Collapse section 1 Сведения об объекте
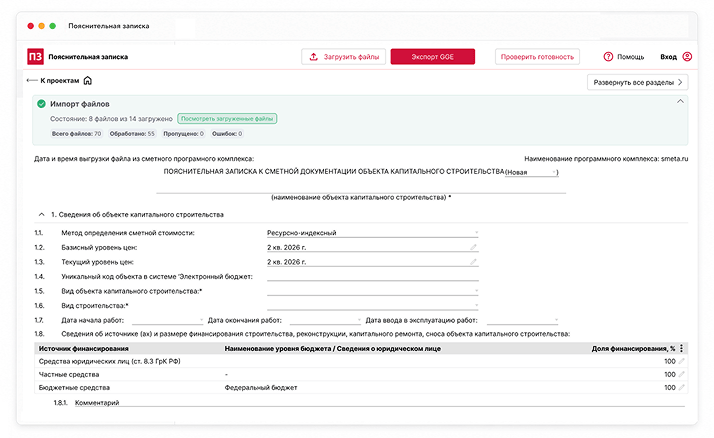 (41, 214)
